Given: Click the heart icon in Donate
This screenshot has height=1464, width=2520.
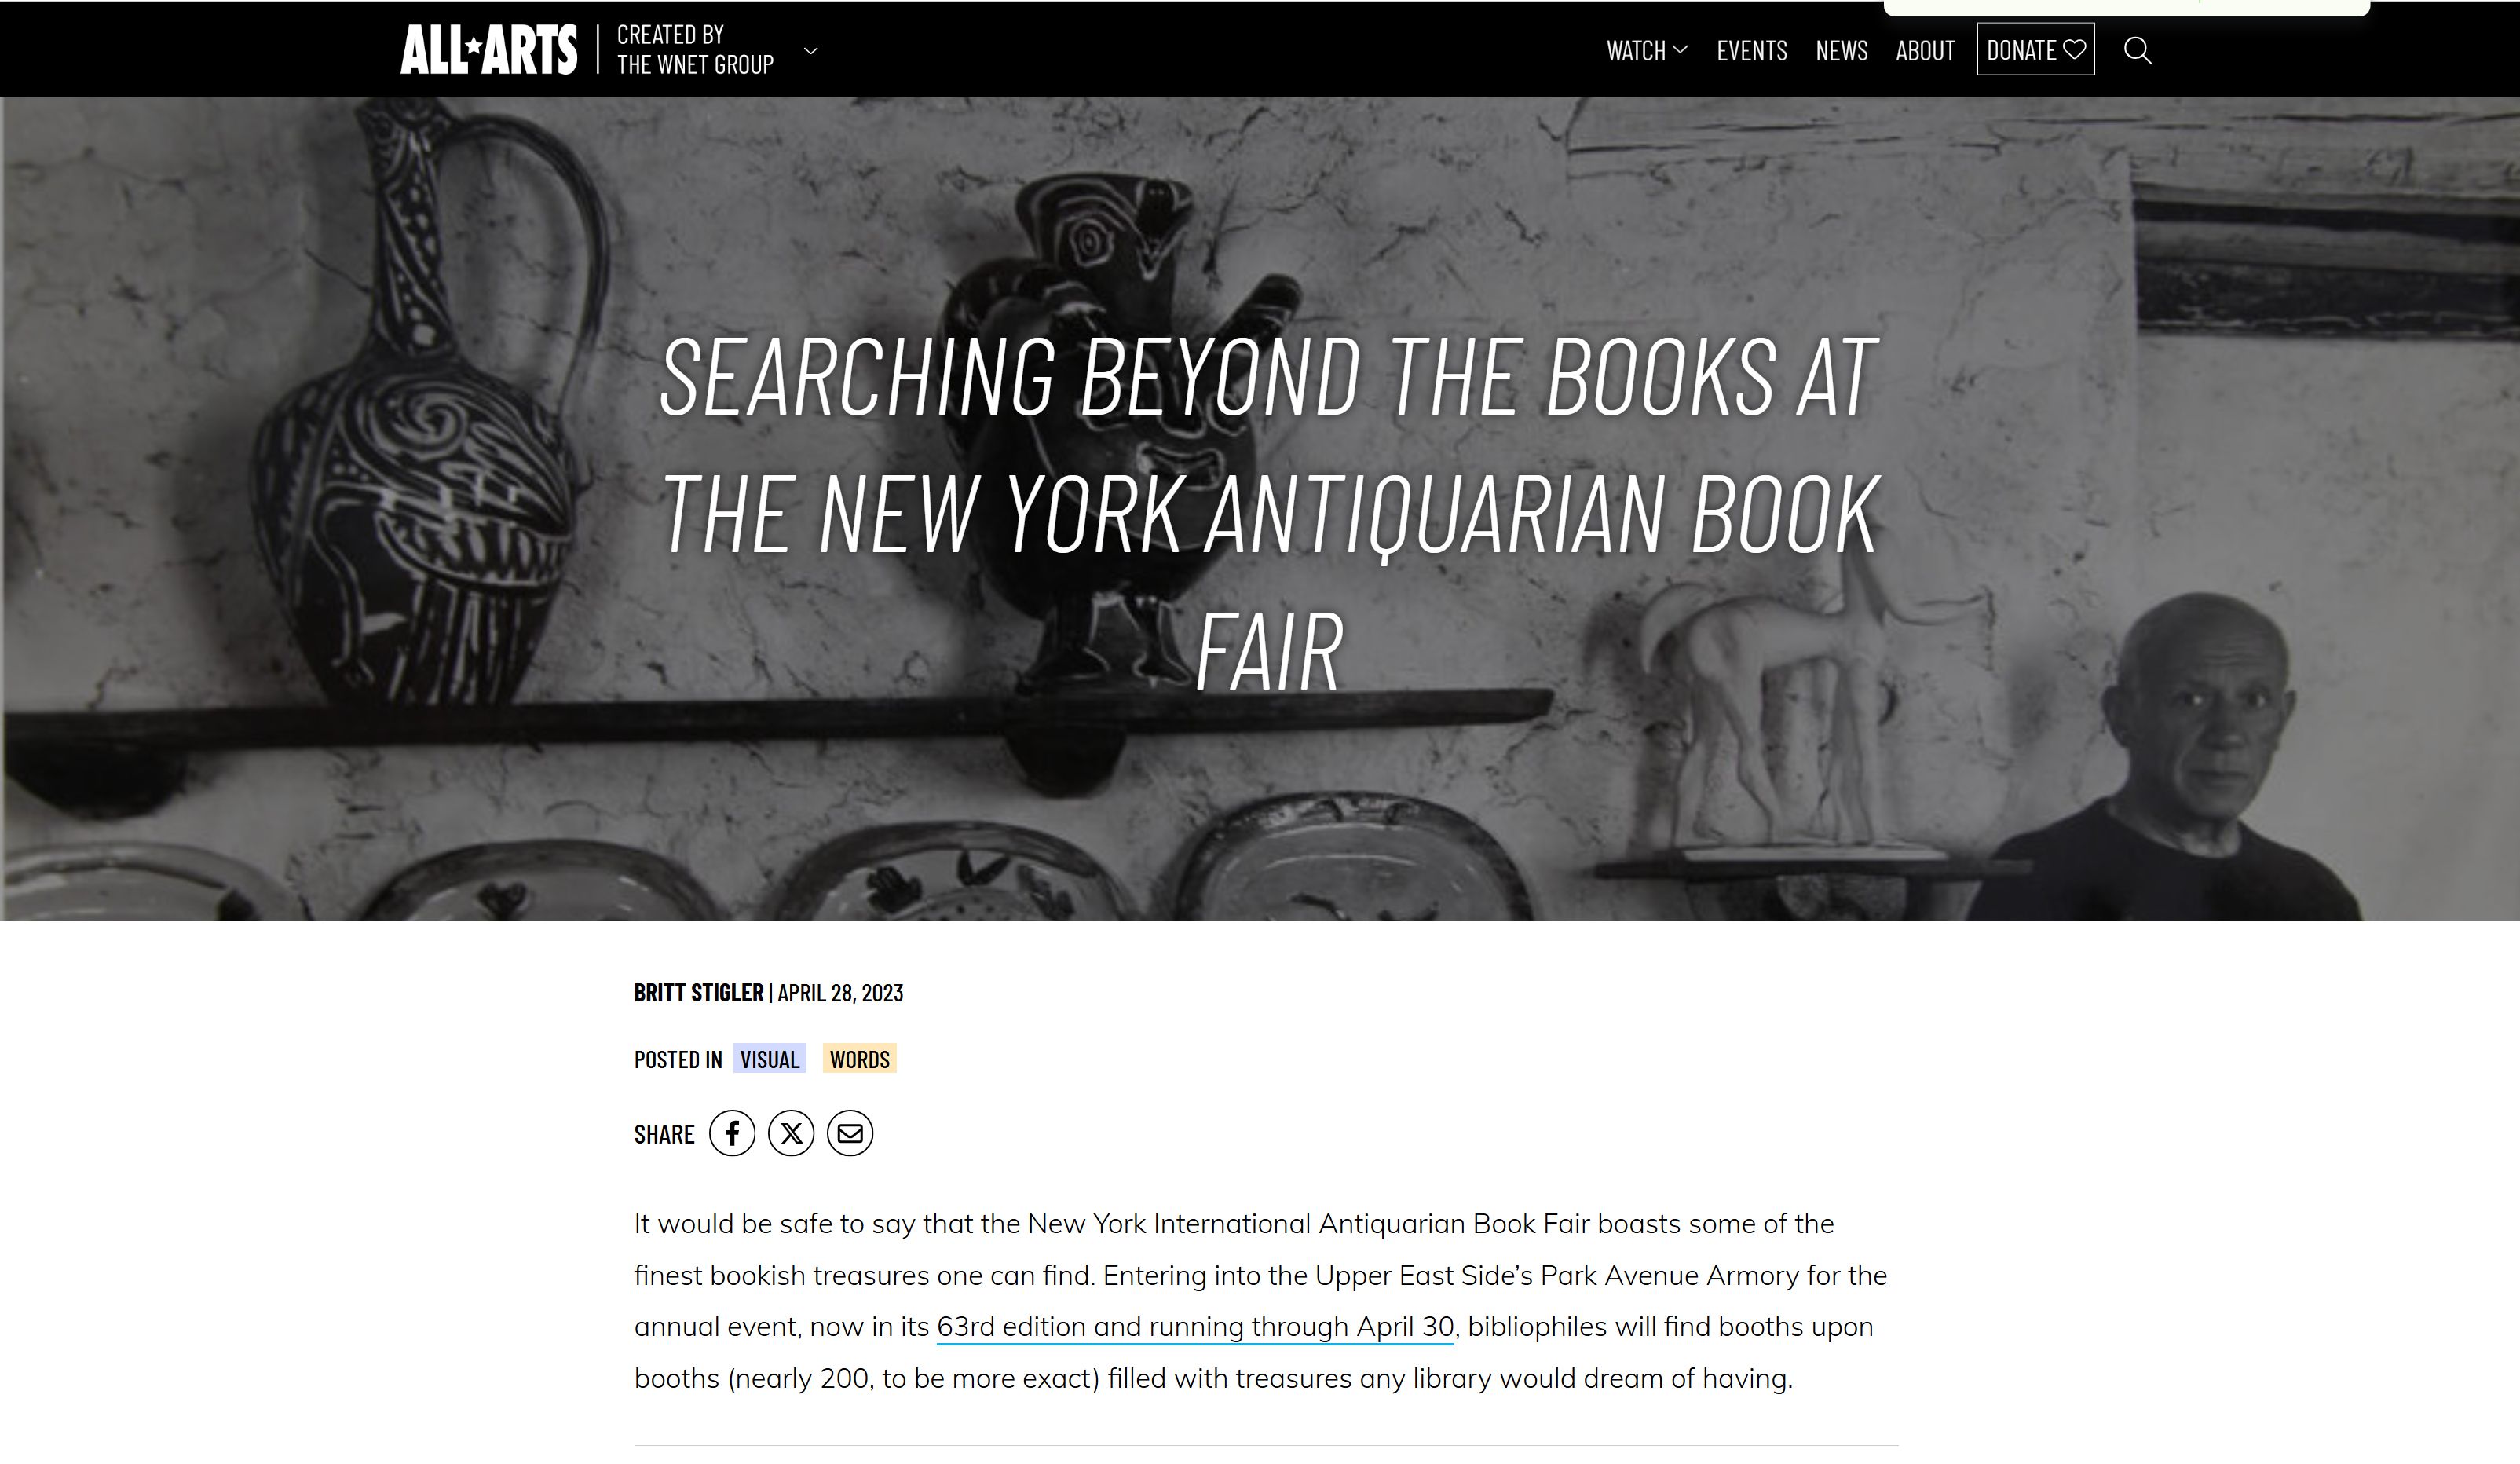Looking at the screenshot, I should 2074,50.
